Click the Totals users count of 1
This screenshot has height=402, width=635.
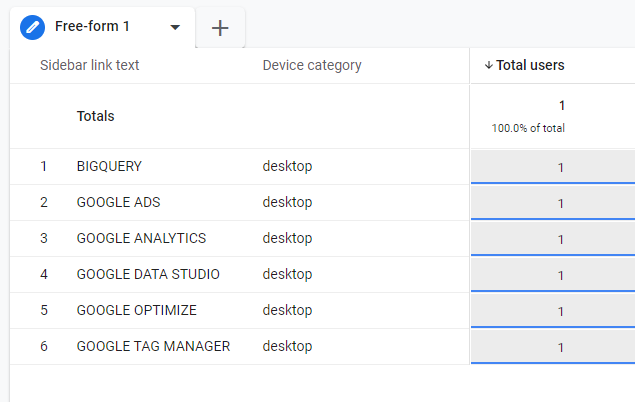562,106
